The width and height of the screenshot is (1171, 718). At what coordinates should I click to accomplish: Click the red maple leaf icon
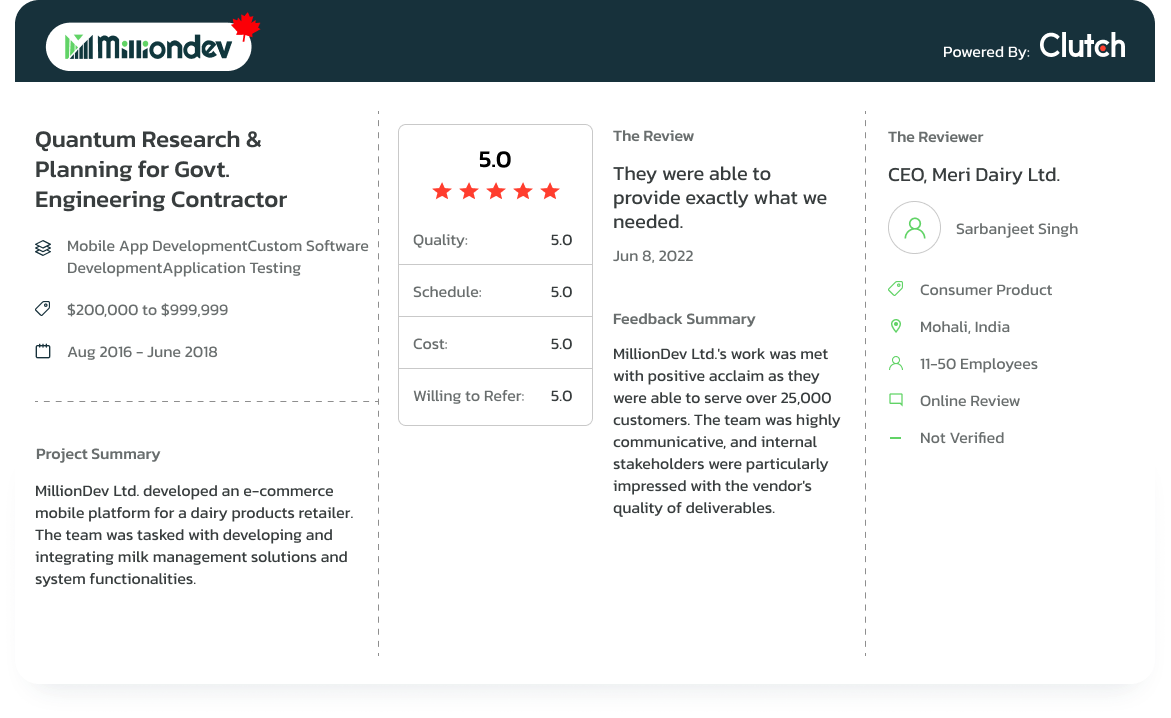pos(245,27)
